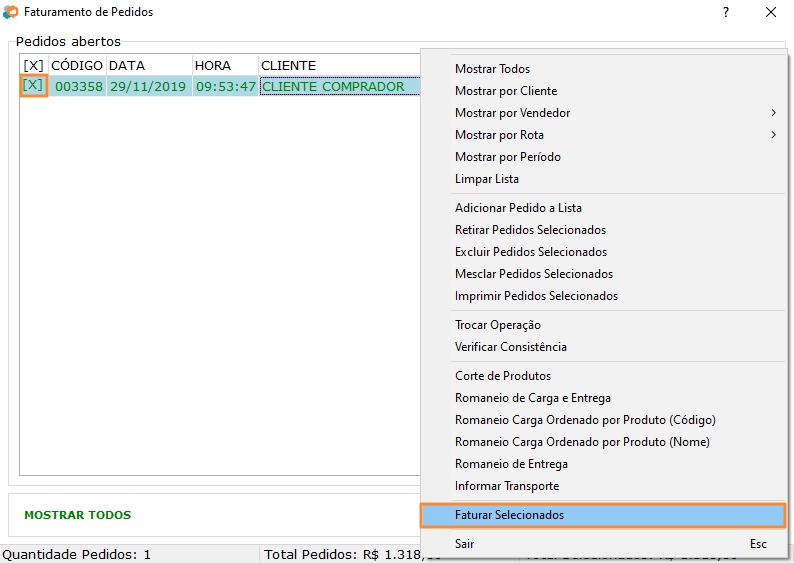This screenshot has height=563, width=794.
Task: Choose Informar Transporte from the menu
Action: [x=507, y=486]
